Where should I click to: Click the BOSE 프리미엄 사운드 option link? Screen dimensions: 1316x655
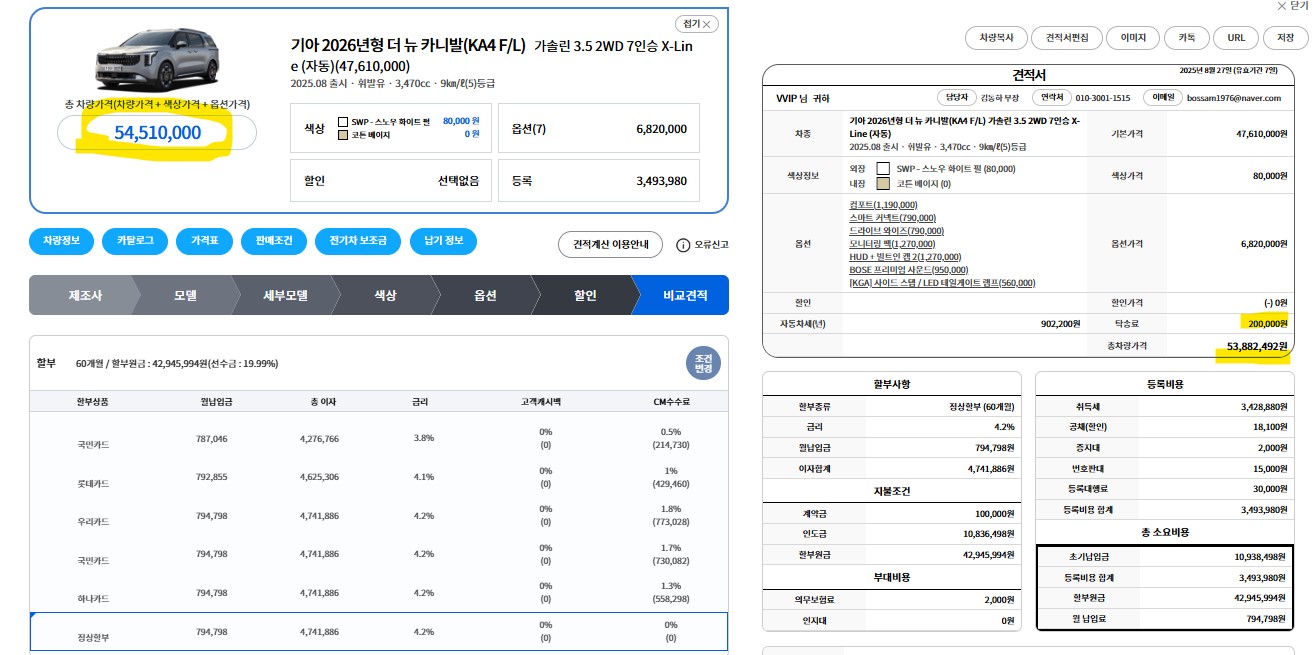[908, 270]
